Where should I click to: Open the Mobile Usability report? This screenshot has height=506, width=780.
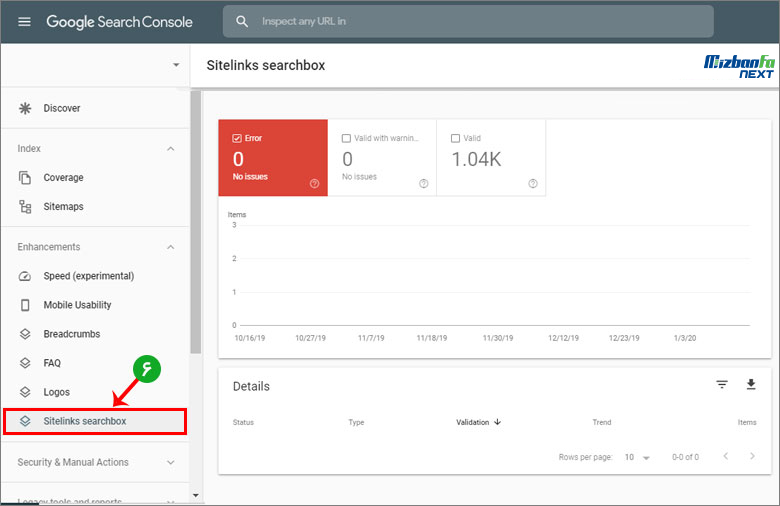[77, 305]
